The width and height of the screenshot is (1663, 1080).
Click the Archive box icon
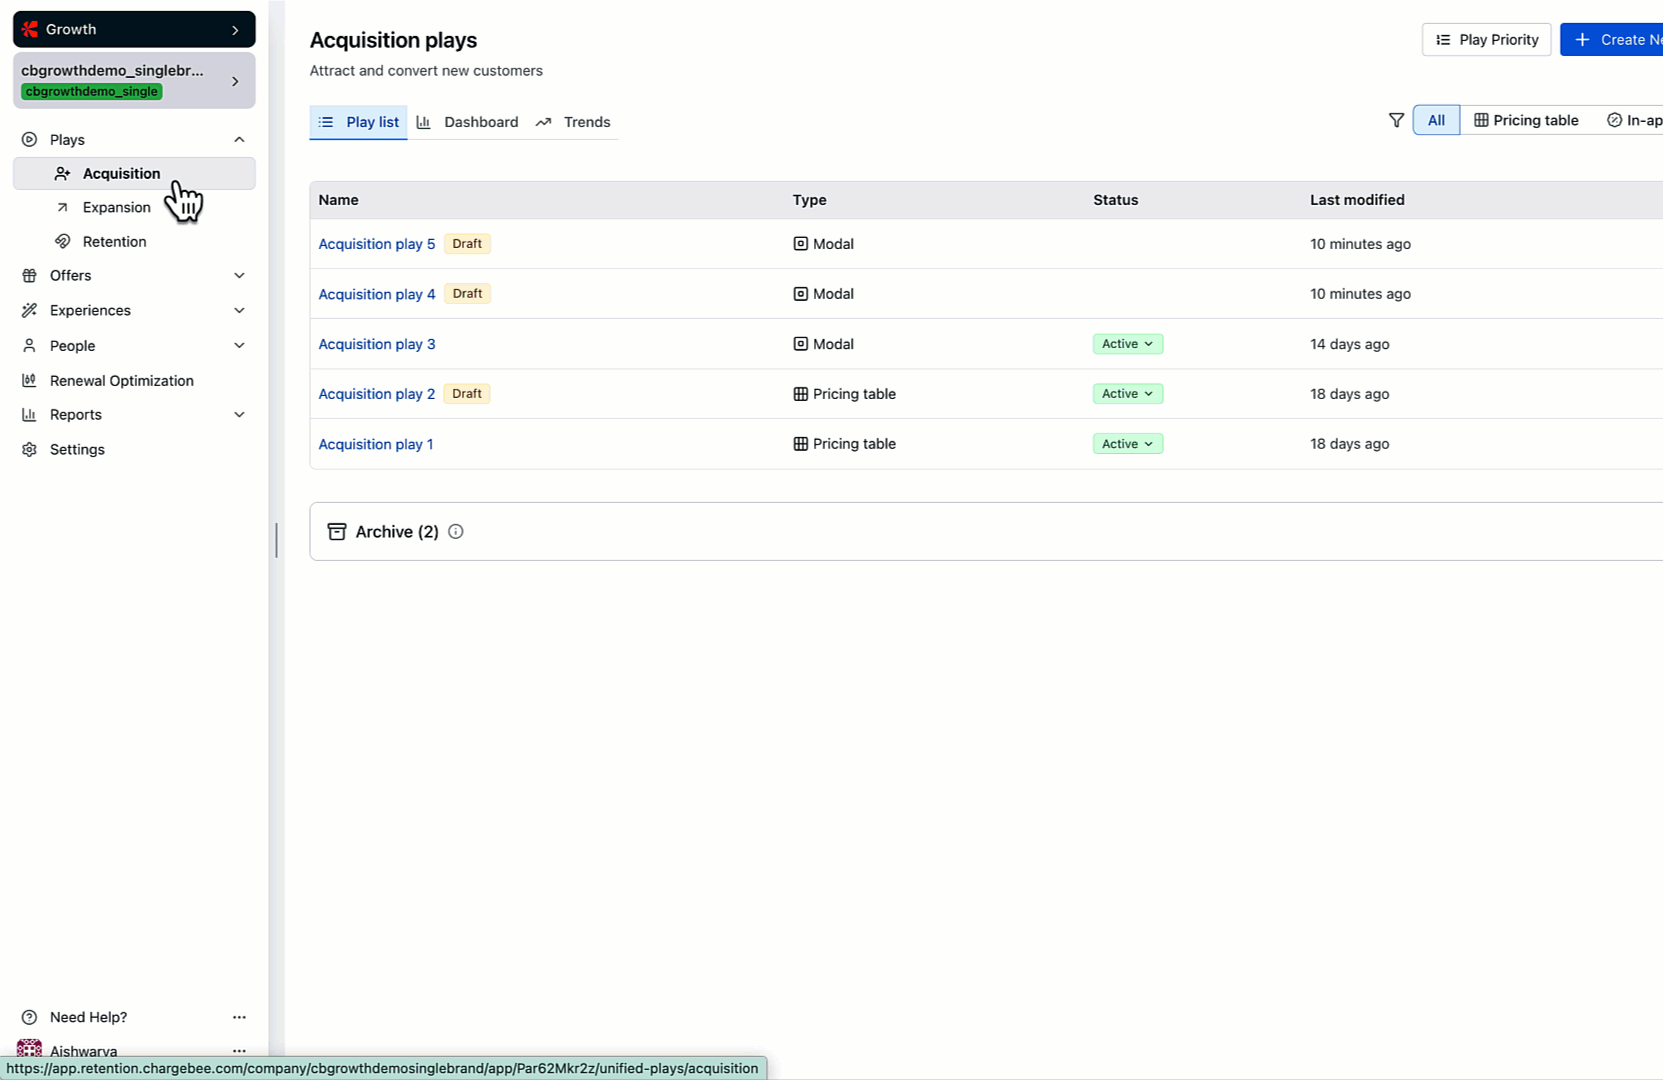337,532
